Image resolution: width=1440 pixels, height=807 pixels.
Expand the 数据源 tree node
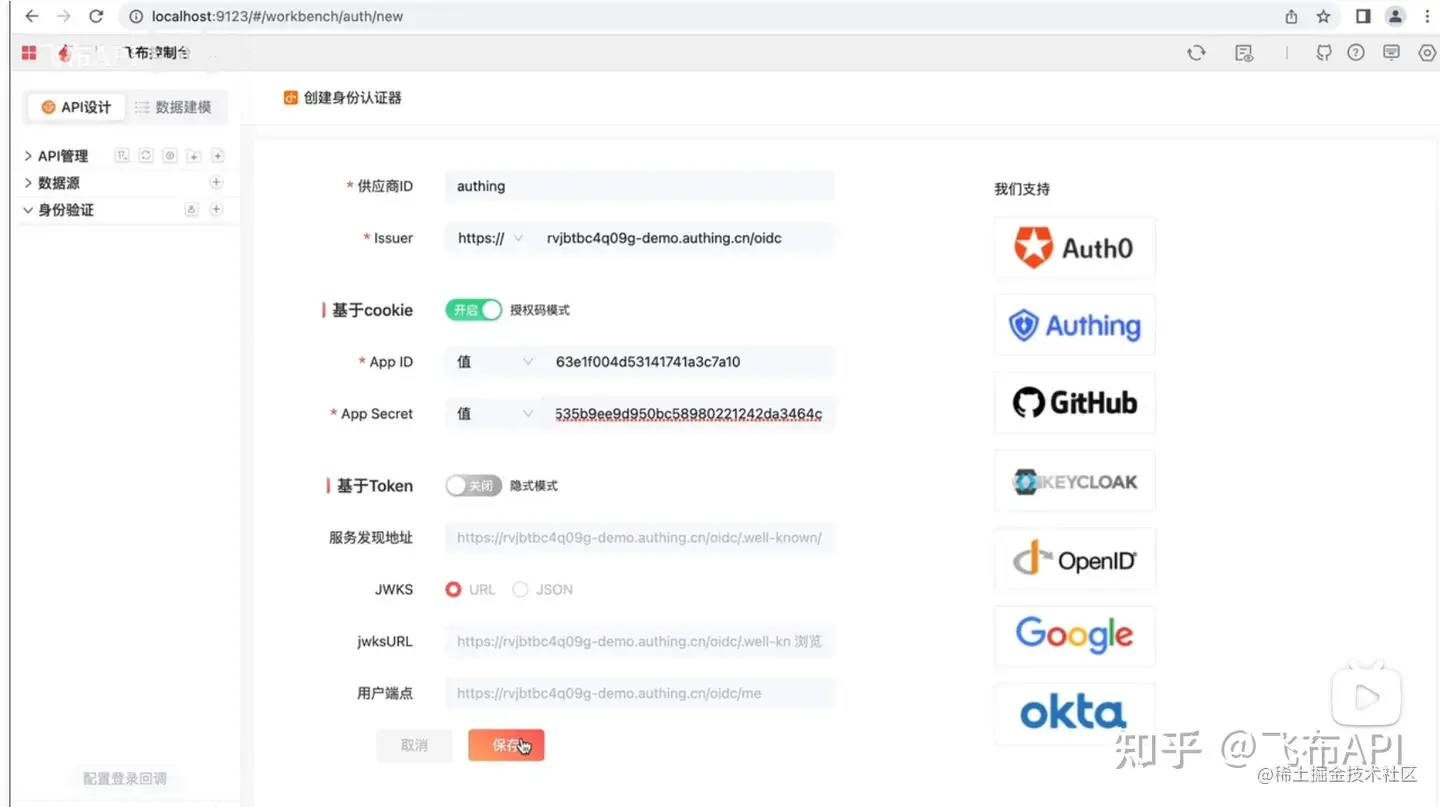pyautogui.click(x=28, y=183)
